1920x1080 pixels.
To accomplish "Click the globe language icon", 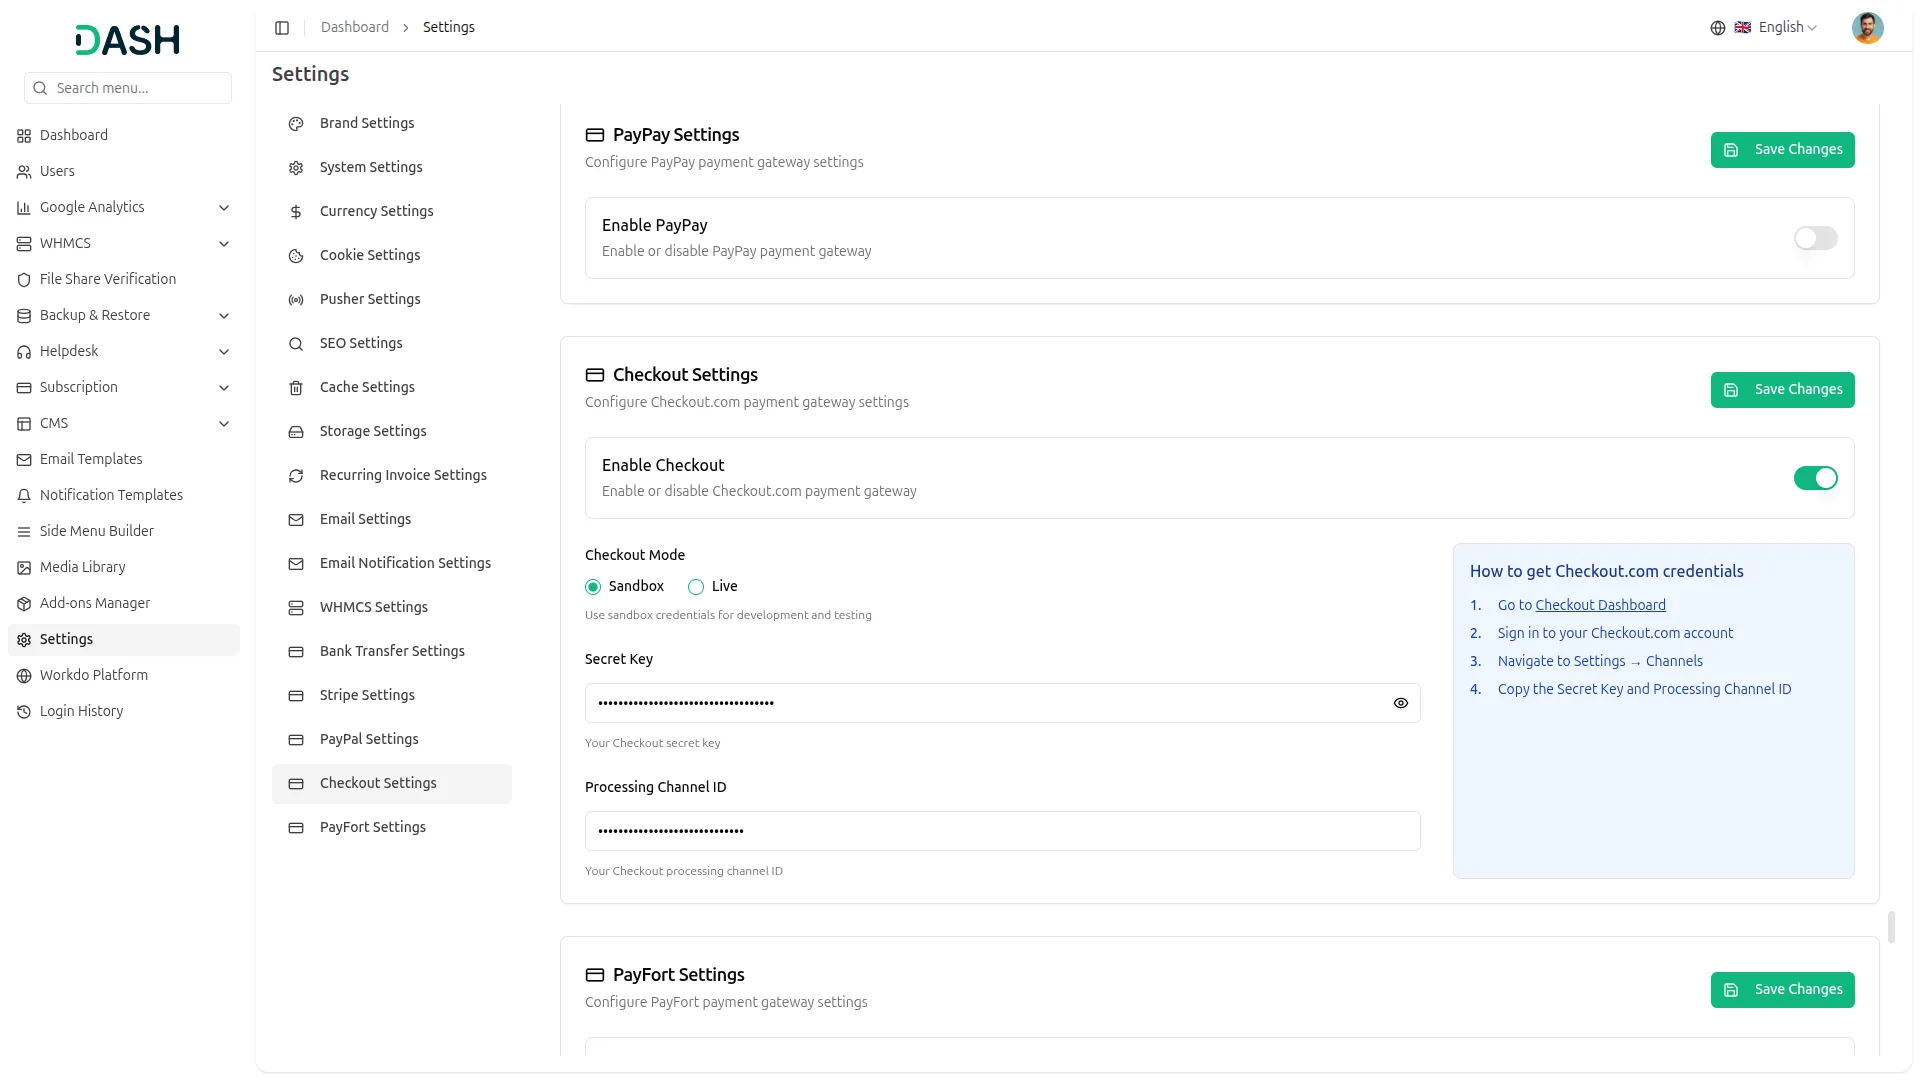I will point(1718,28).
